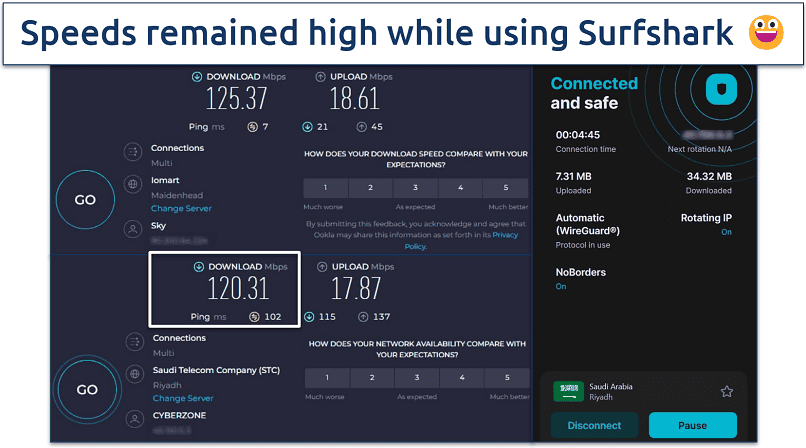Click the Connected and safe heading
The image size is (806, 448).
point(594,93)
